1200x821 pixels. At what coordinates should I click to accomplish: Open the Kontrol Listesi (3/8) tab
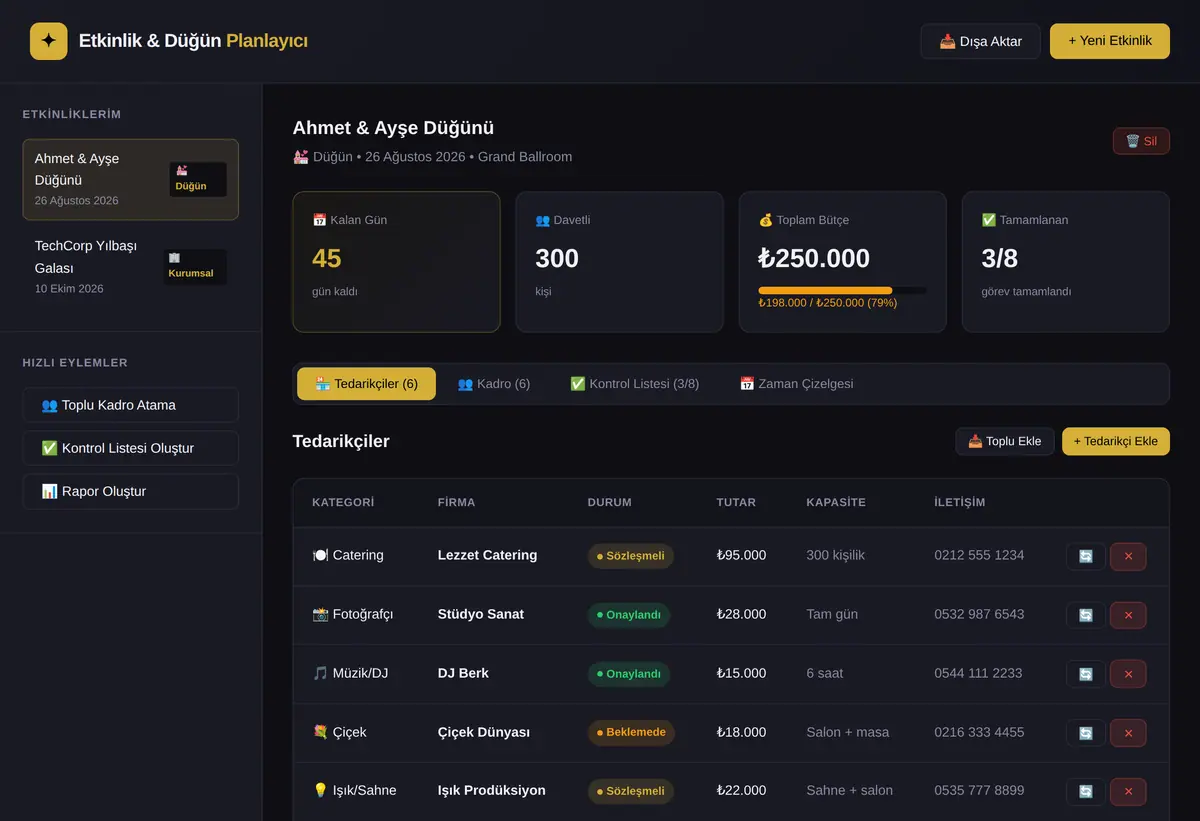coord(634,384)
